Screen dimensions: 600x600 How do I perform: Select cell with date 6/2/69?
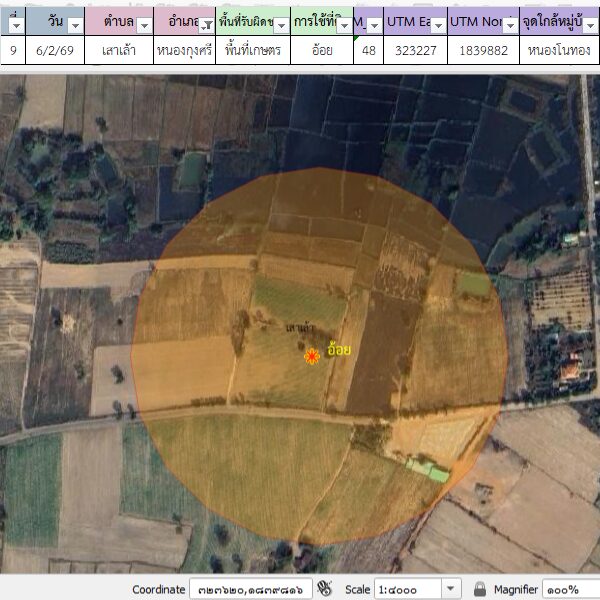(55, 49)
